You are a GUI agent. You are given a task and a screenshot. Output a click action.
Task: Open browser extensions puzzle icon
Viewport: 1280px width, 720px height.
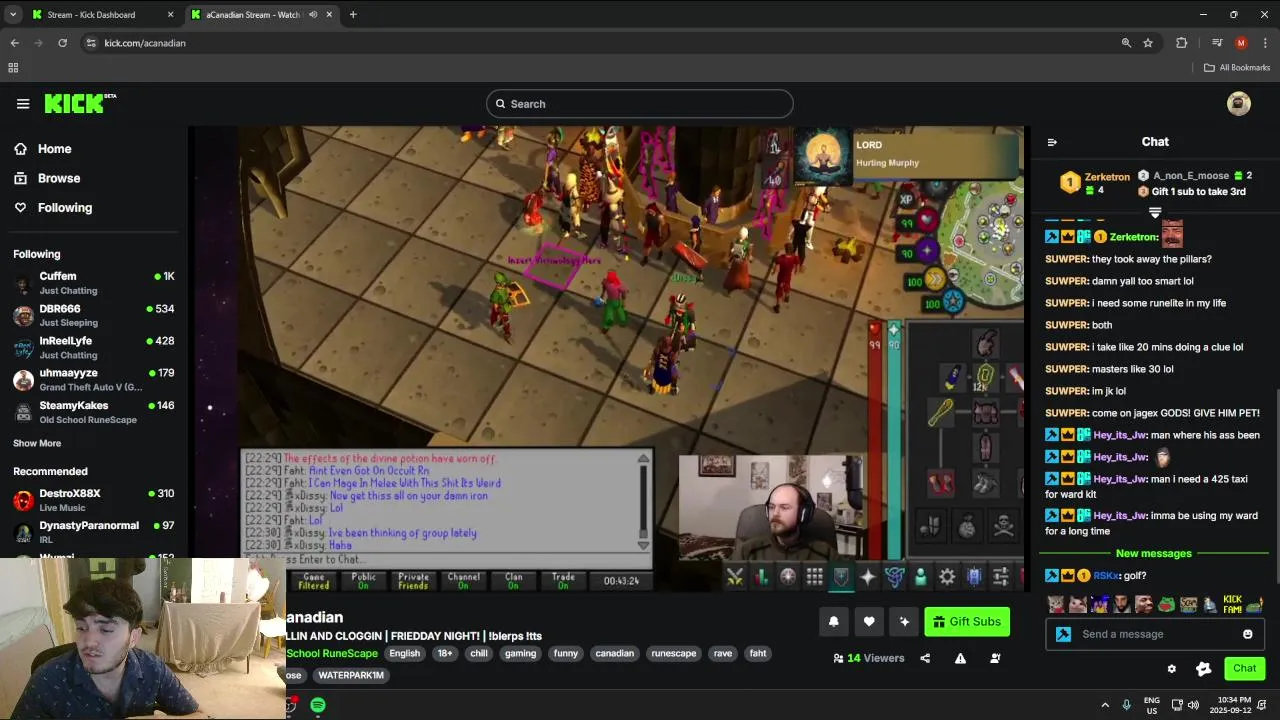[1182, 43]
